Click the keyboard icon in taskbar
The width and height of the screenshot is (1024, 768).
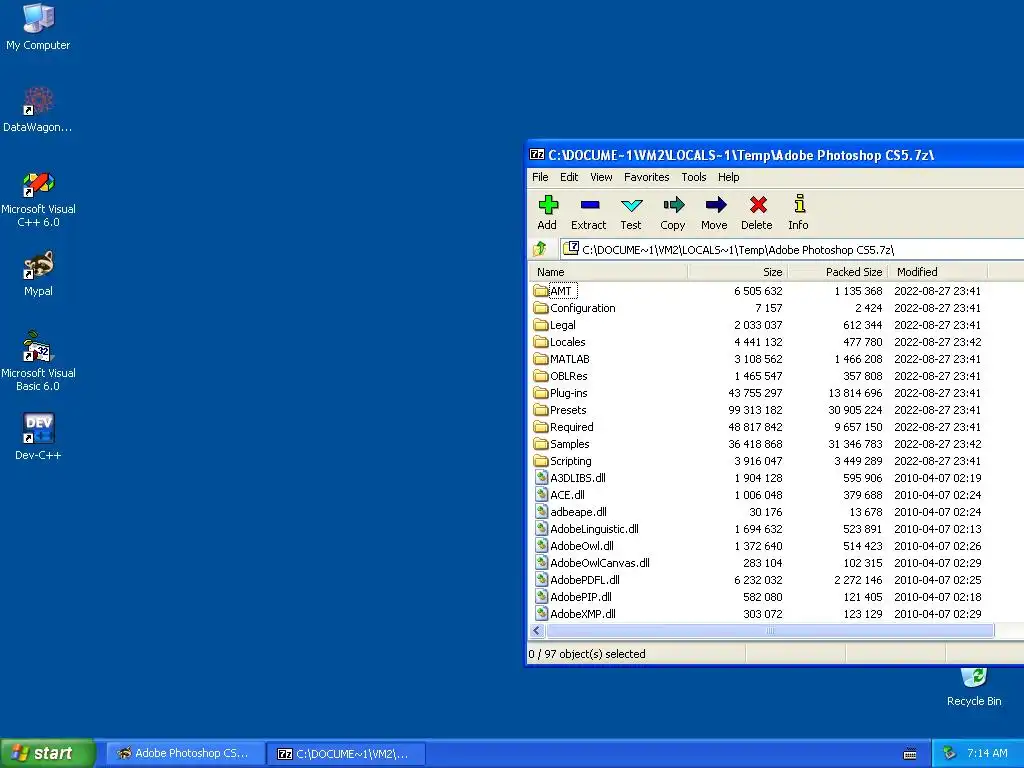(x=910, y=754)
